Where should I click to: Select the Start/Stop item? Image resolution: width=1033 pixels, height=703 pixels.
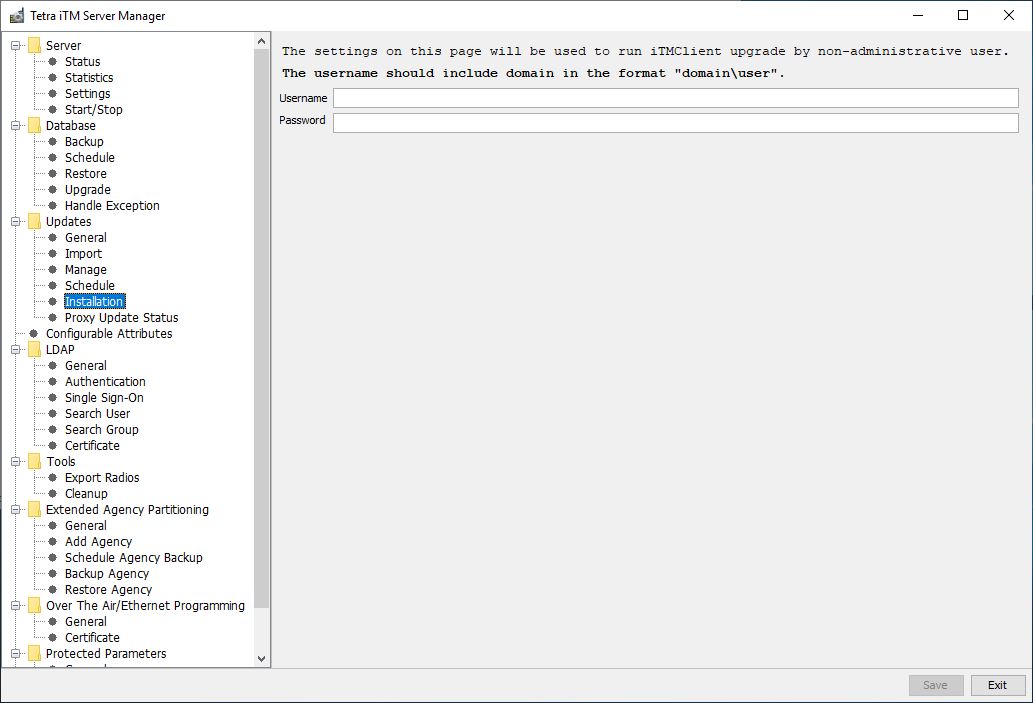click(94, 109)
